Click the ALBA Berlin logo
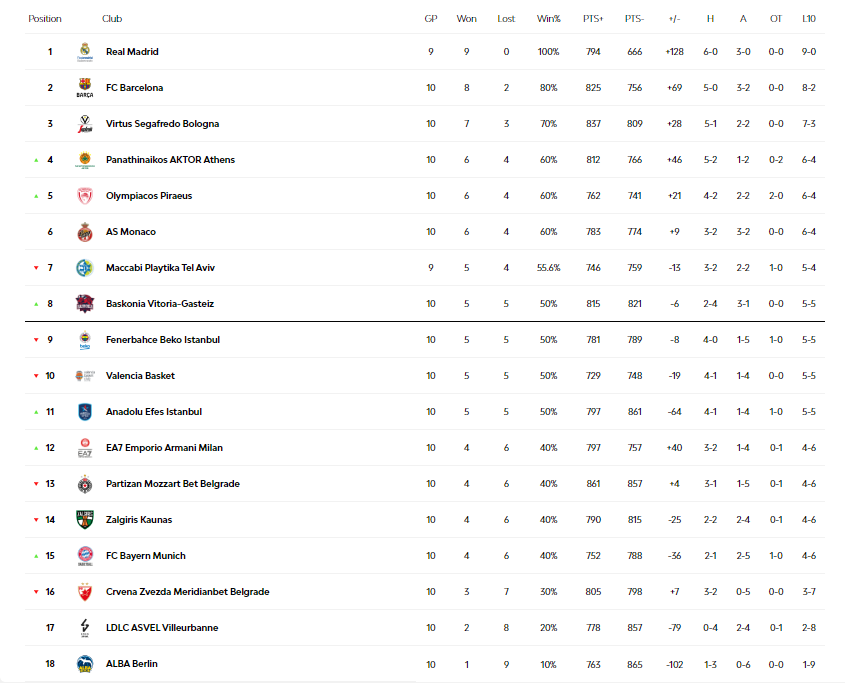Viewport: 845px width, 683px height. pyautogui.click(x=85, y=664)
